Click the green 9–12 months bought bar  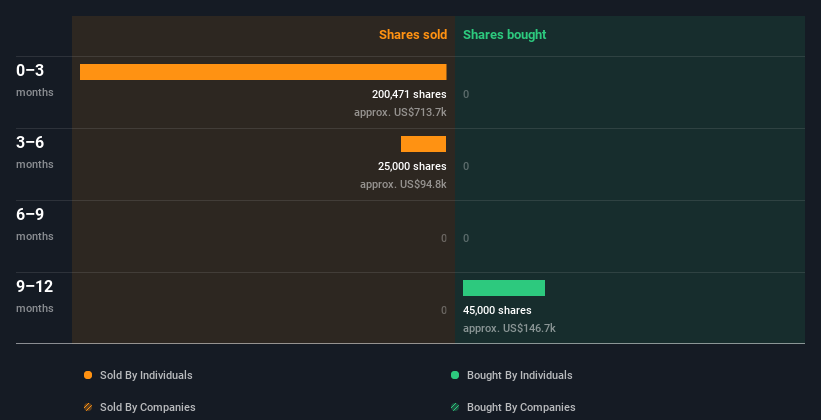click(504, 288)
